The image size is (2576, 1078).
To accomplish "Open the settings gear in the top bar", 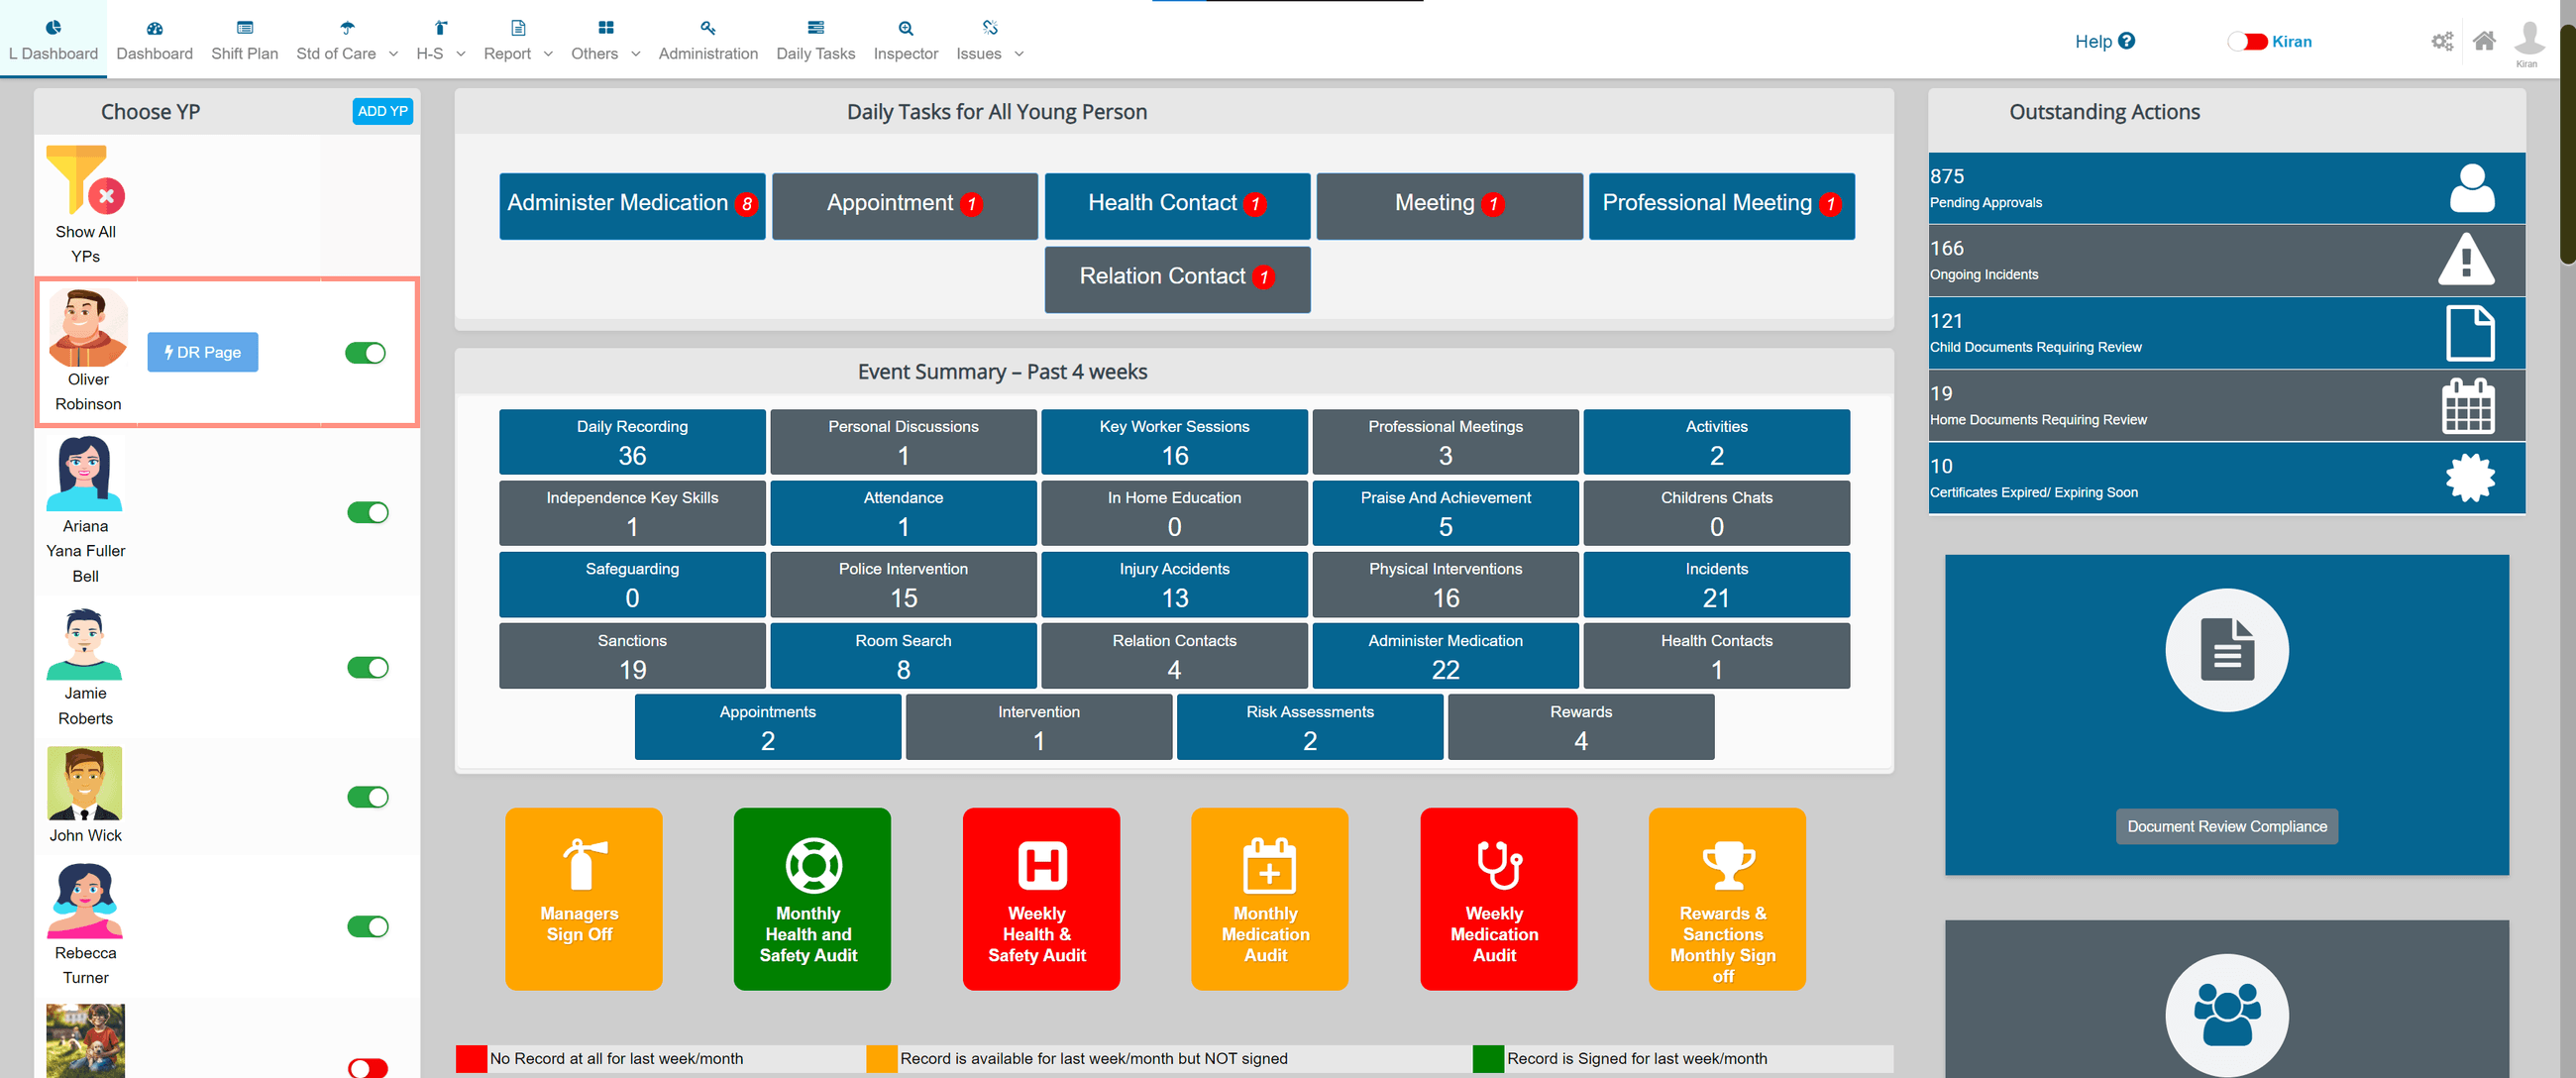I will point(2441,41).
